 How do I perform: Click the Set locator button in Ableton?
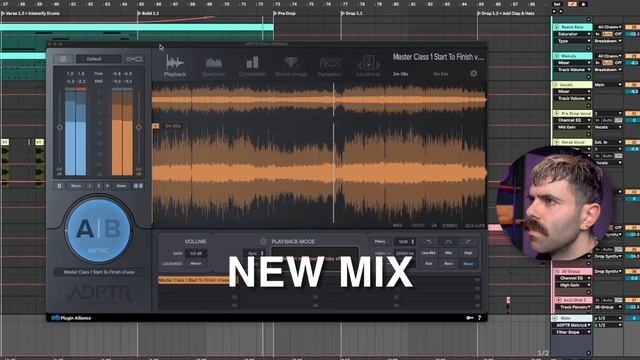[557, 4]
